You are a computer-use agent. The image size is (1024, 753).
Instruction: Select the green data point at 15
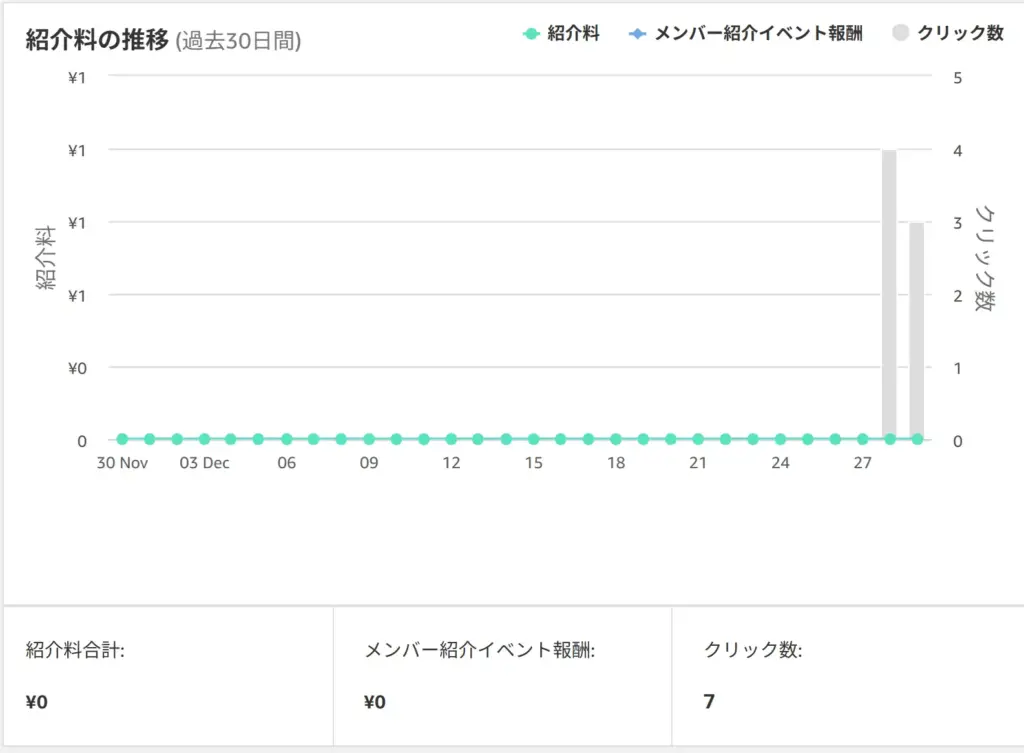(533, 439)
